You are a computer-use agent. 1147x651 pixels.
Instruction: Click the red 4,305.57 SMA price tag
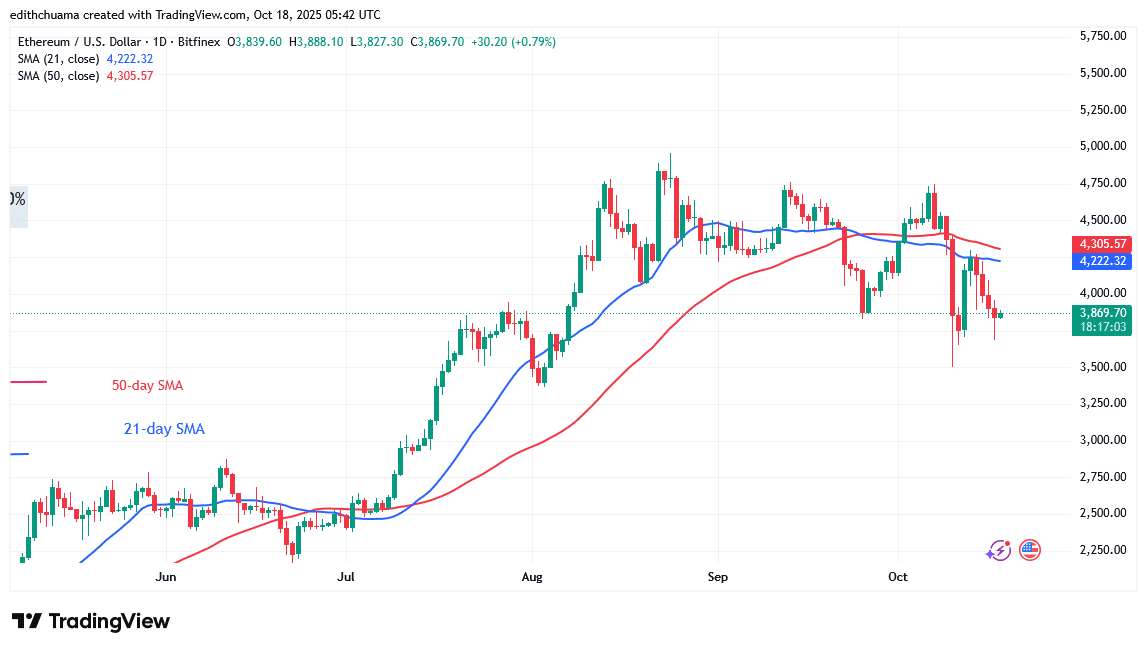pos(1101,244)
